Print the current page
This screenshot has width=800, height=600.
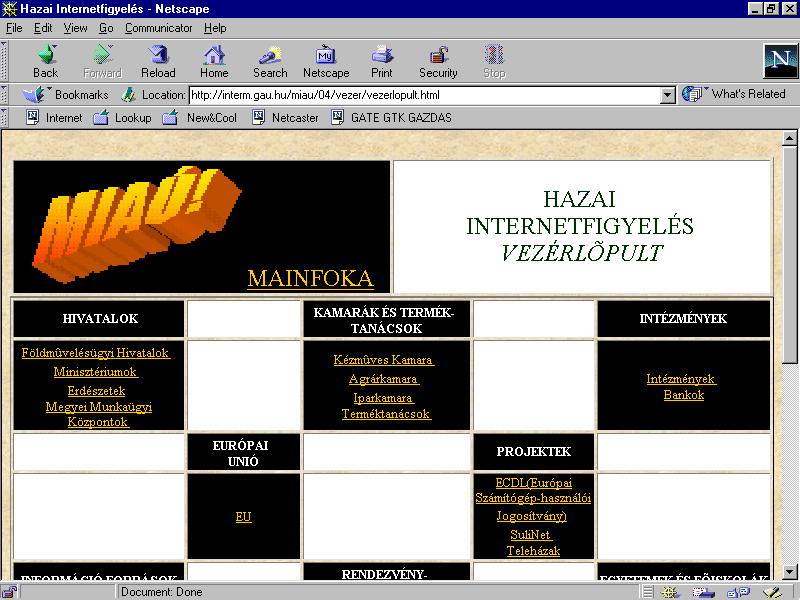click(382, 61)
